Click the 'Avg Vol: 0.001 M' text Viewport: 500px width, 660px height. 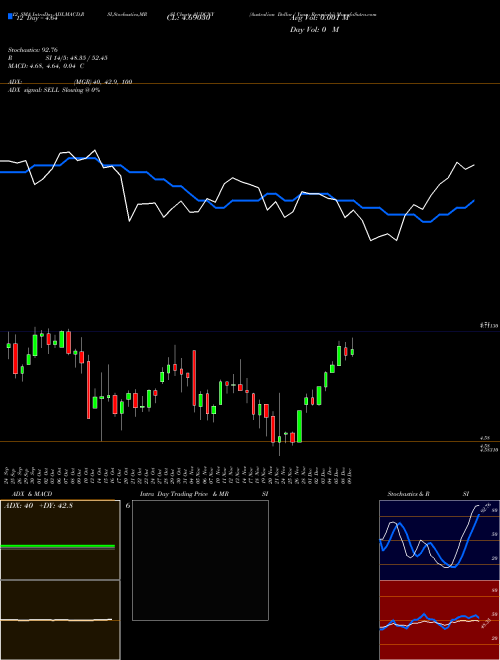(x=319, y=18)
